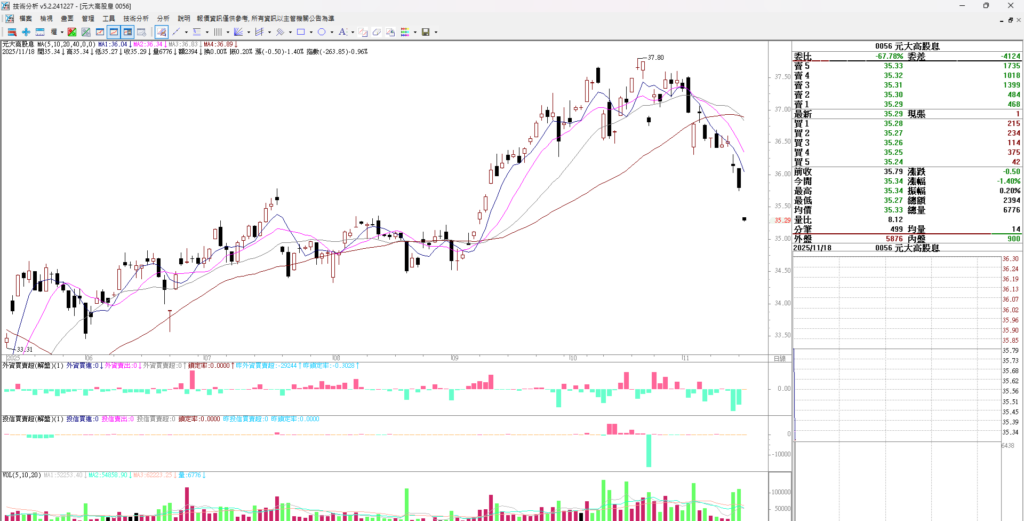Image resolution: width=1024 pixels, height=521 pixels.
Task: Expand the dropdown arrow beside rectangle tool
Action: (x=310, y=32)
